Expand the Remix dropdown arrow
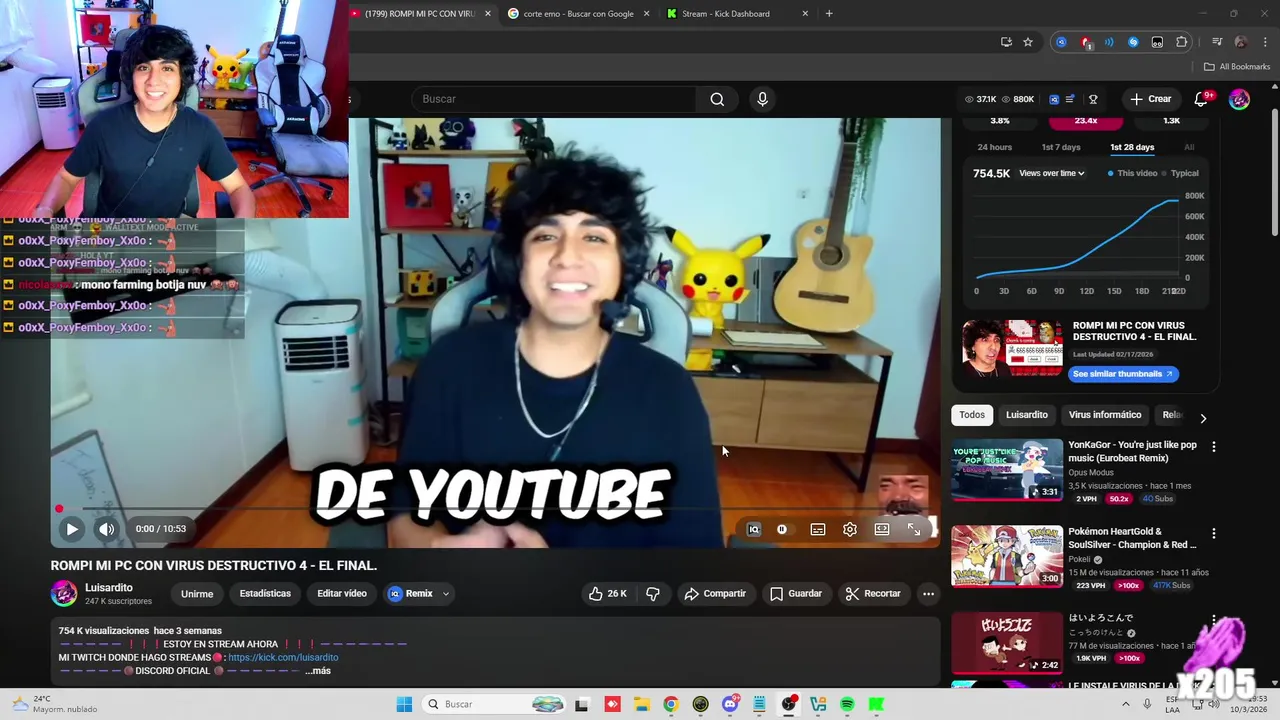Image resolution: width=1280 pixels, height=720 pixels. 446,594
